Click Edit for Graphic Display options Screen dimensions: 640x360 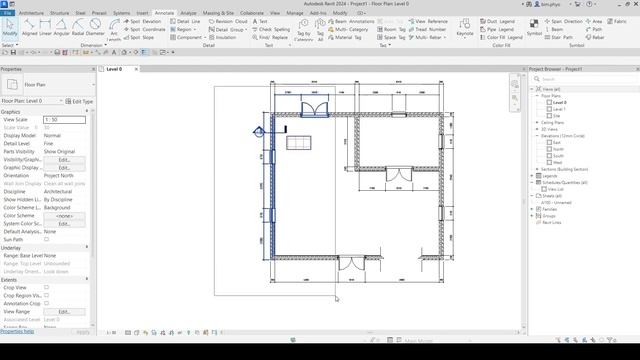[64, 168]
